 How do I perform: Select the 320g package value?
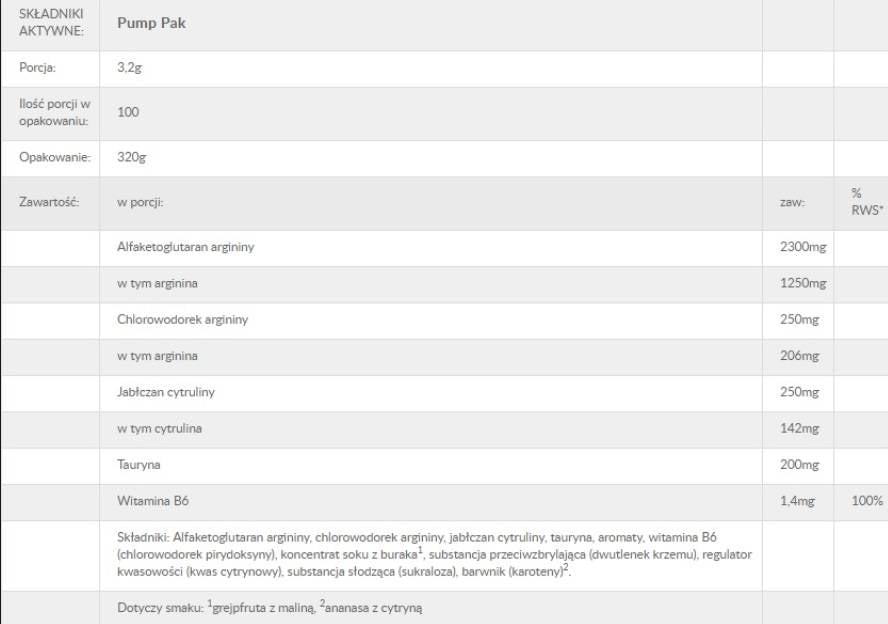tap(133, 157)
